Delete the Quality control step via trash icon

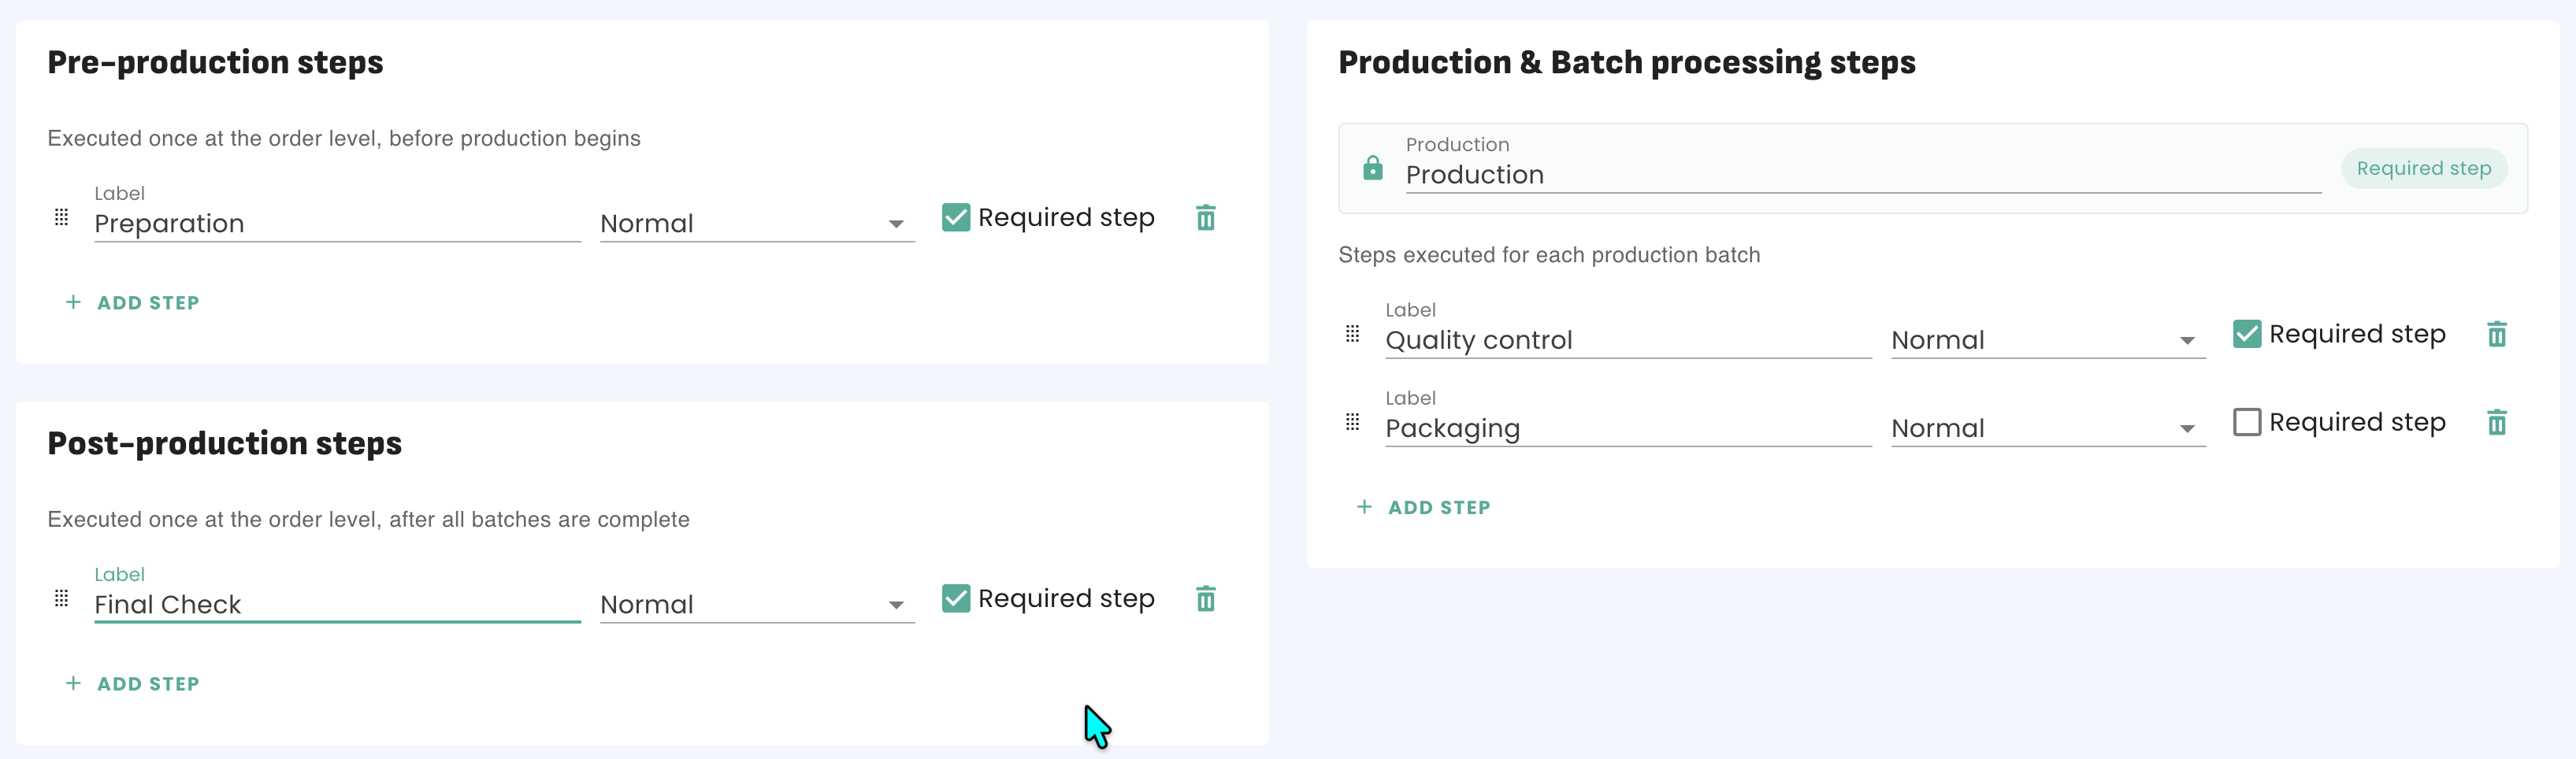2496,334
